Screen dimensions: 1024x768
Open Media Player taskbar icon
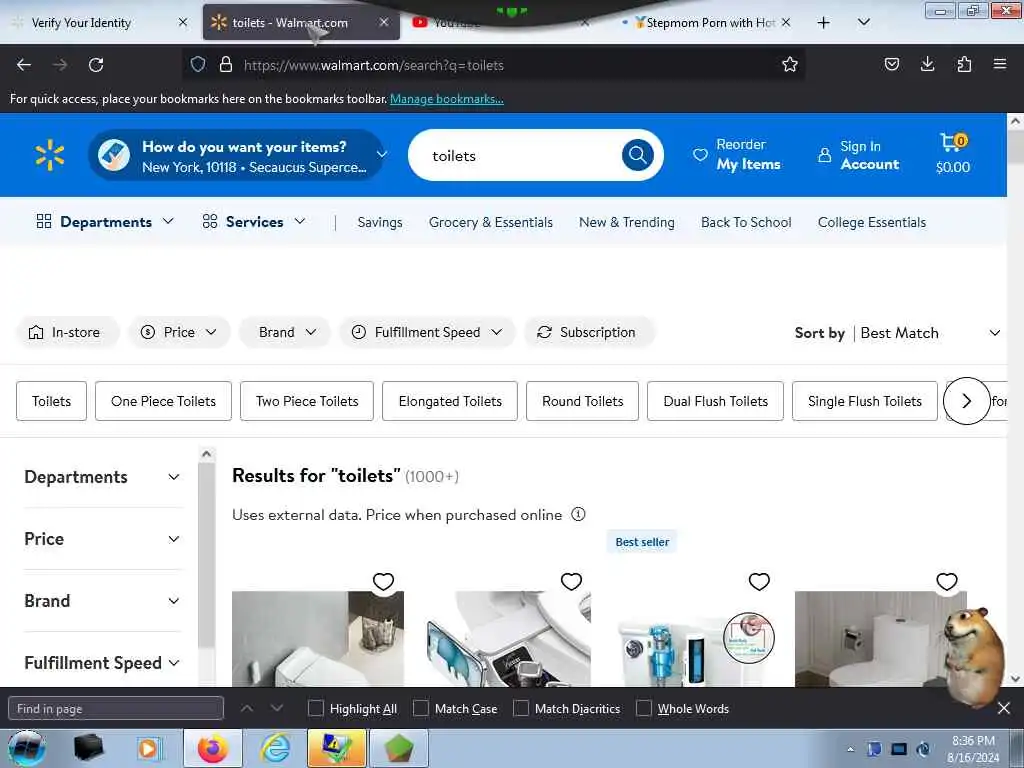148,748
